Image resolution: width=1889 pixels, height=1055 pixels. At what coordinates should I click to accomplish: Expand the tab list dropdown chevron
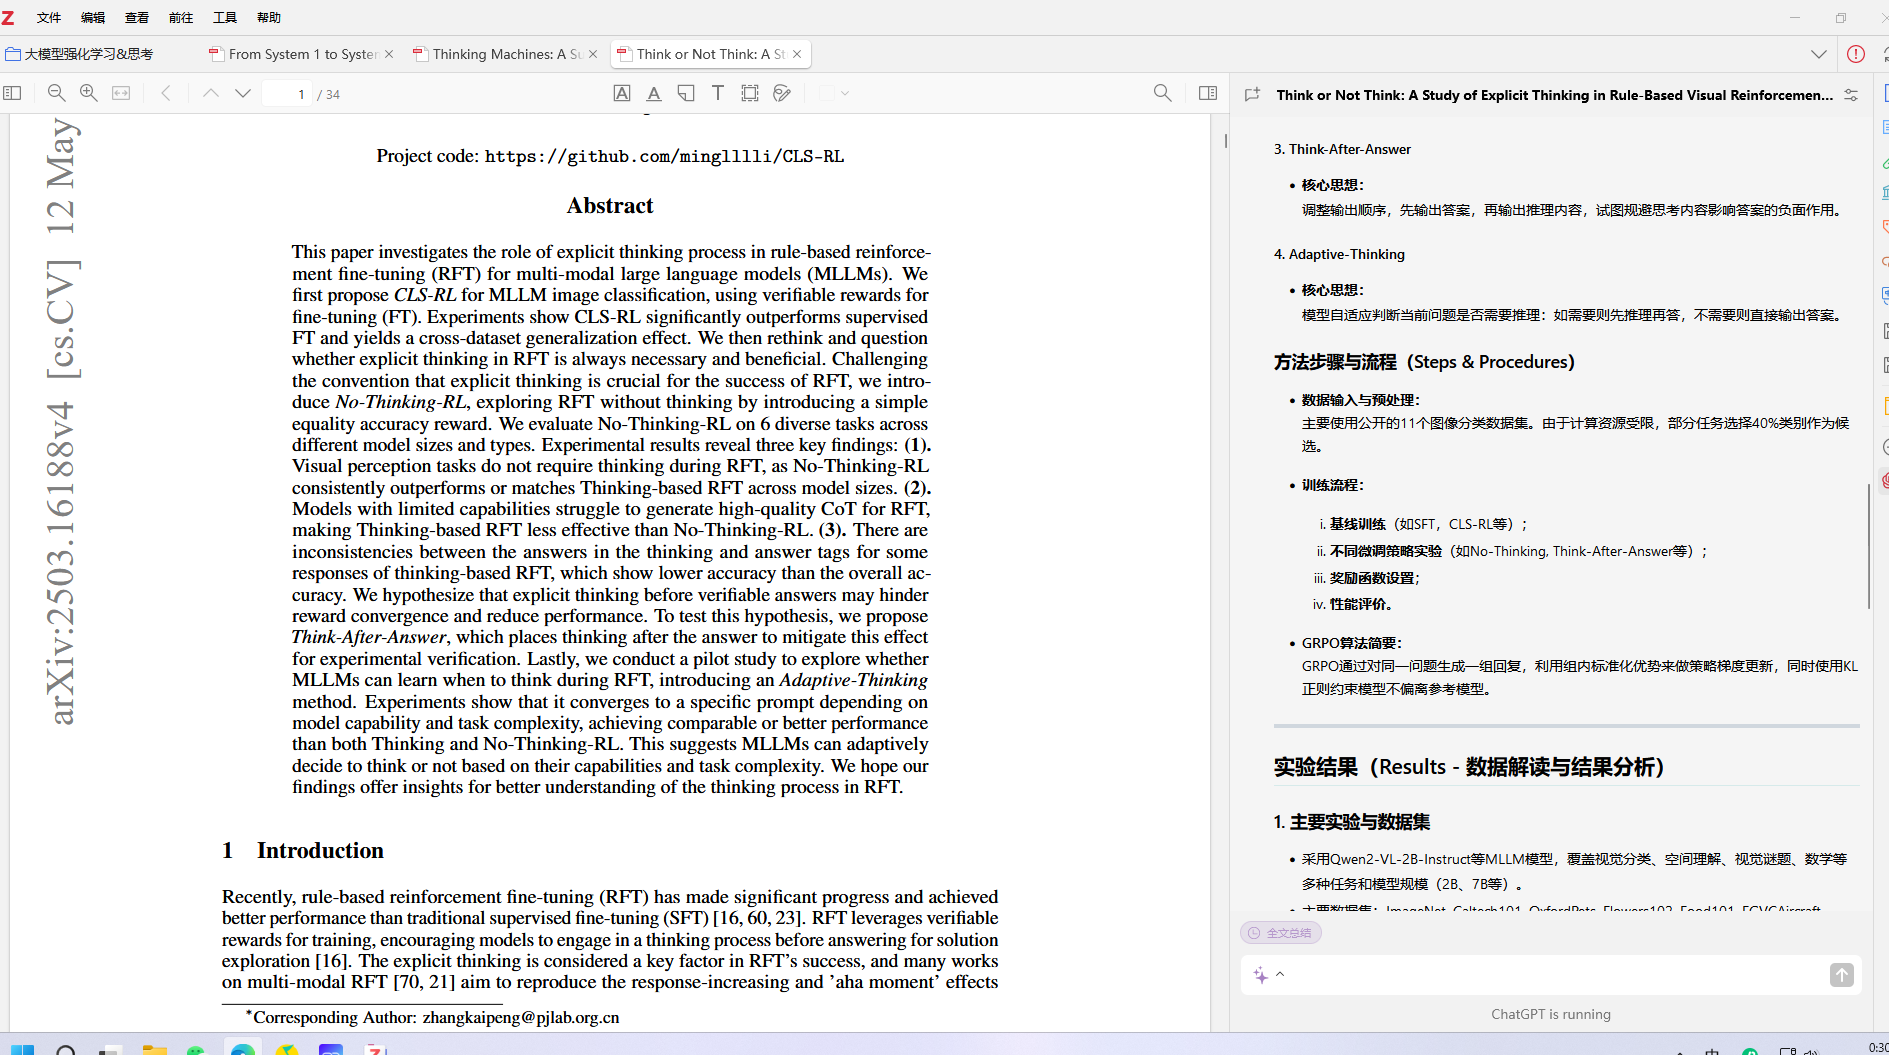pyautogui.click(x=1818, y=54)
